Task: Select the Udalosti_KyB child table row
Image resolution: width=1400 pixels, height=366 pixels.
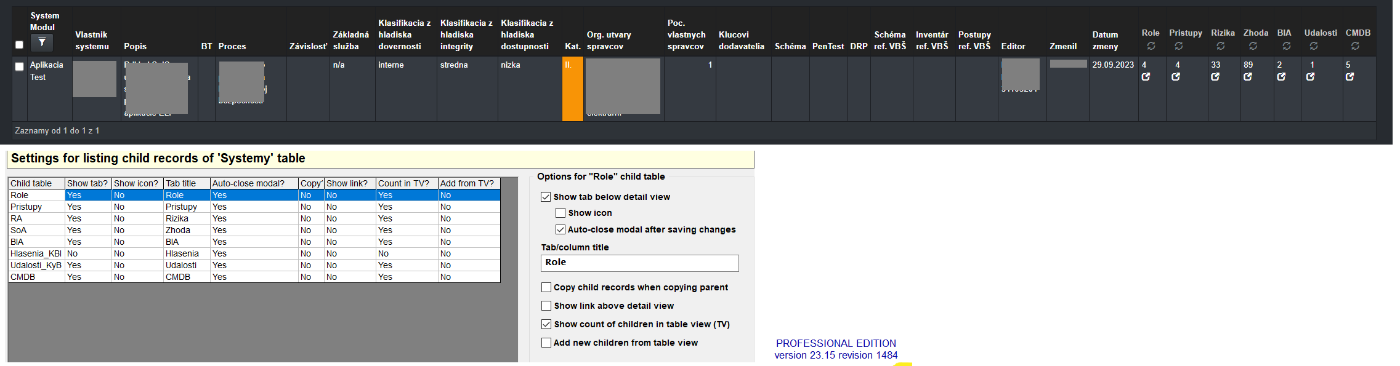Action: 253,265
